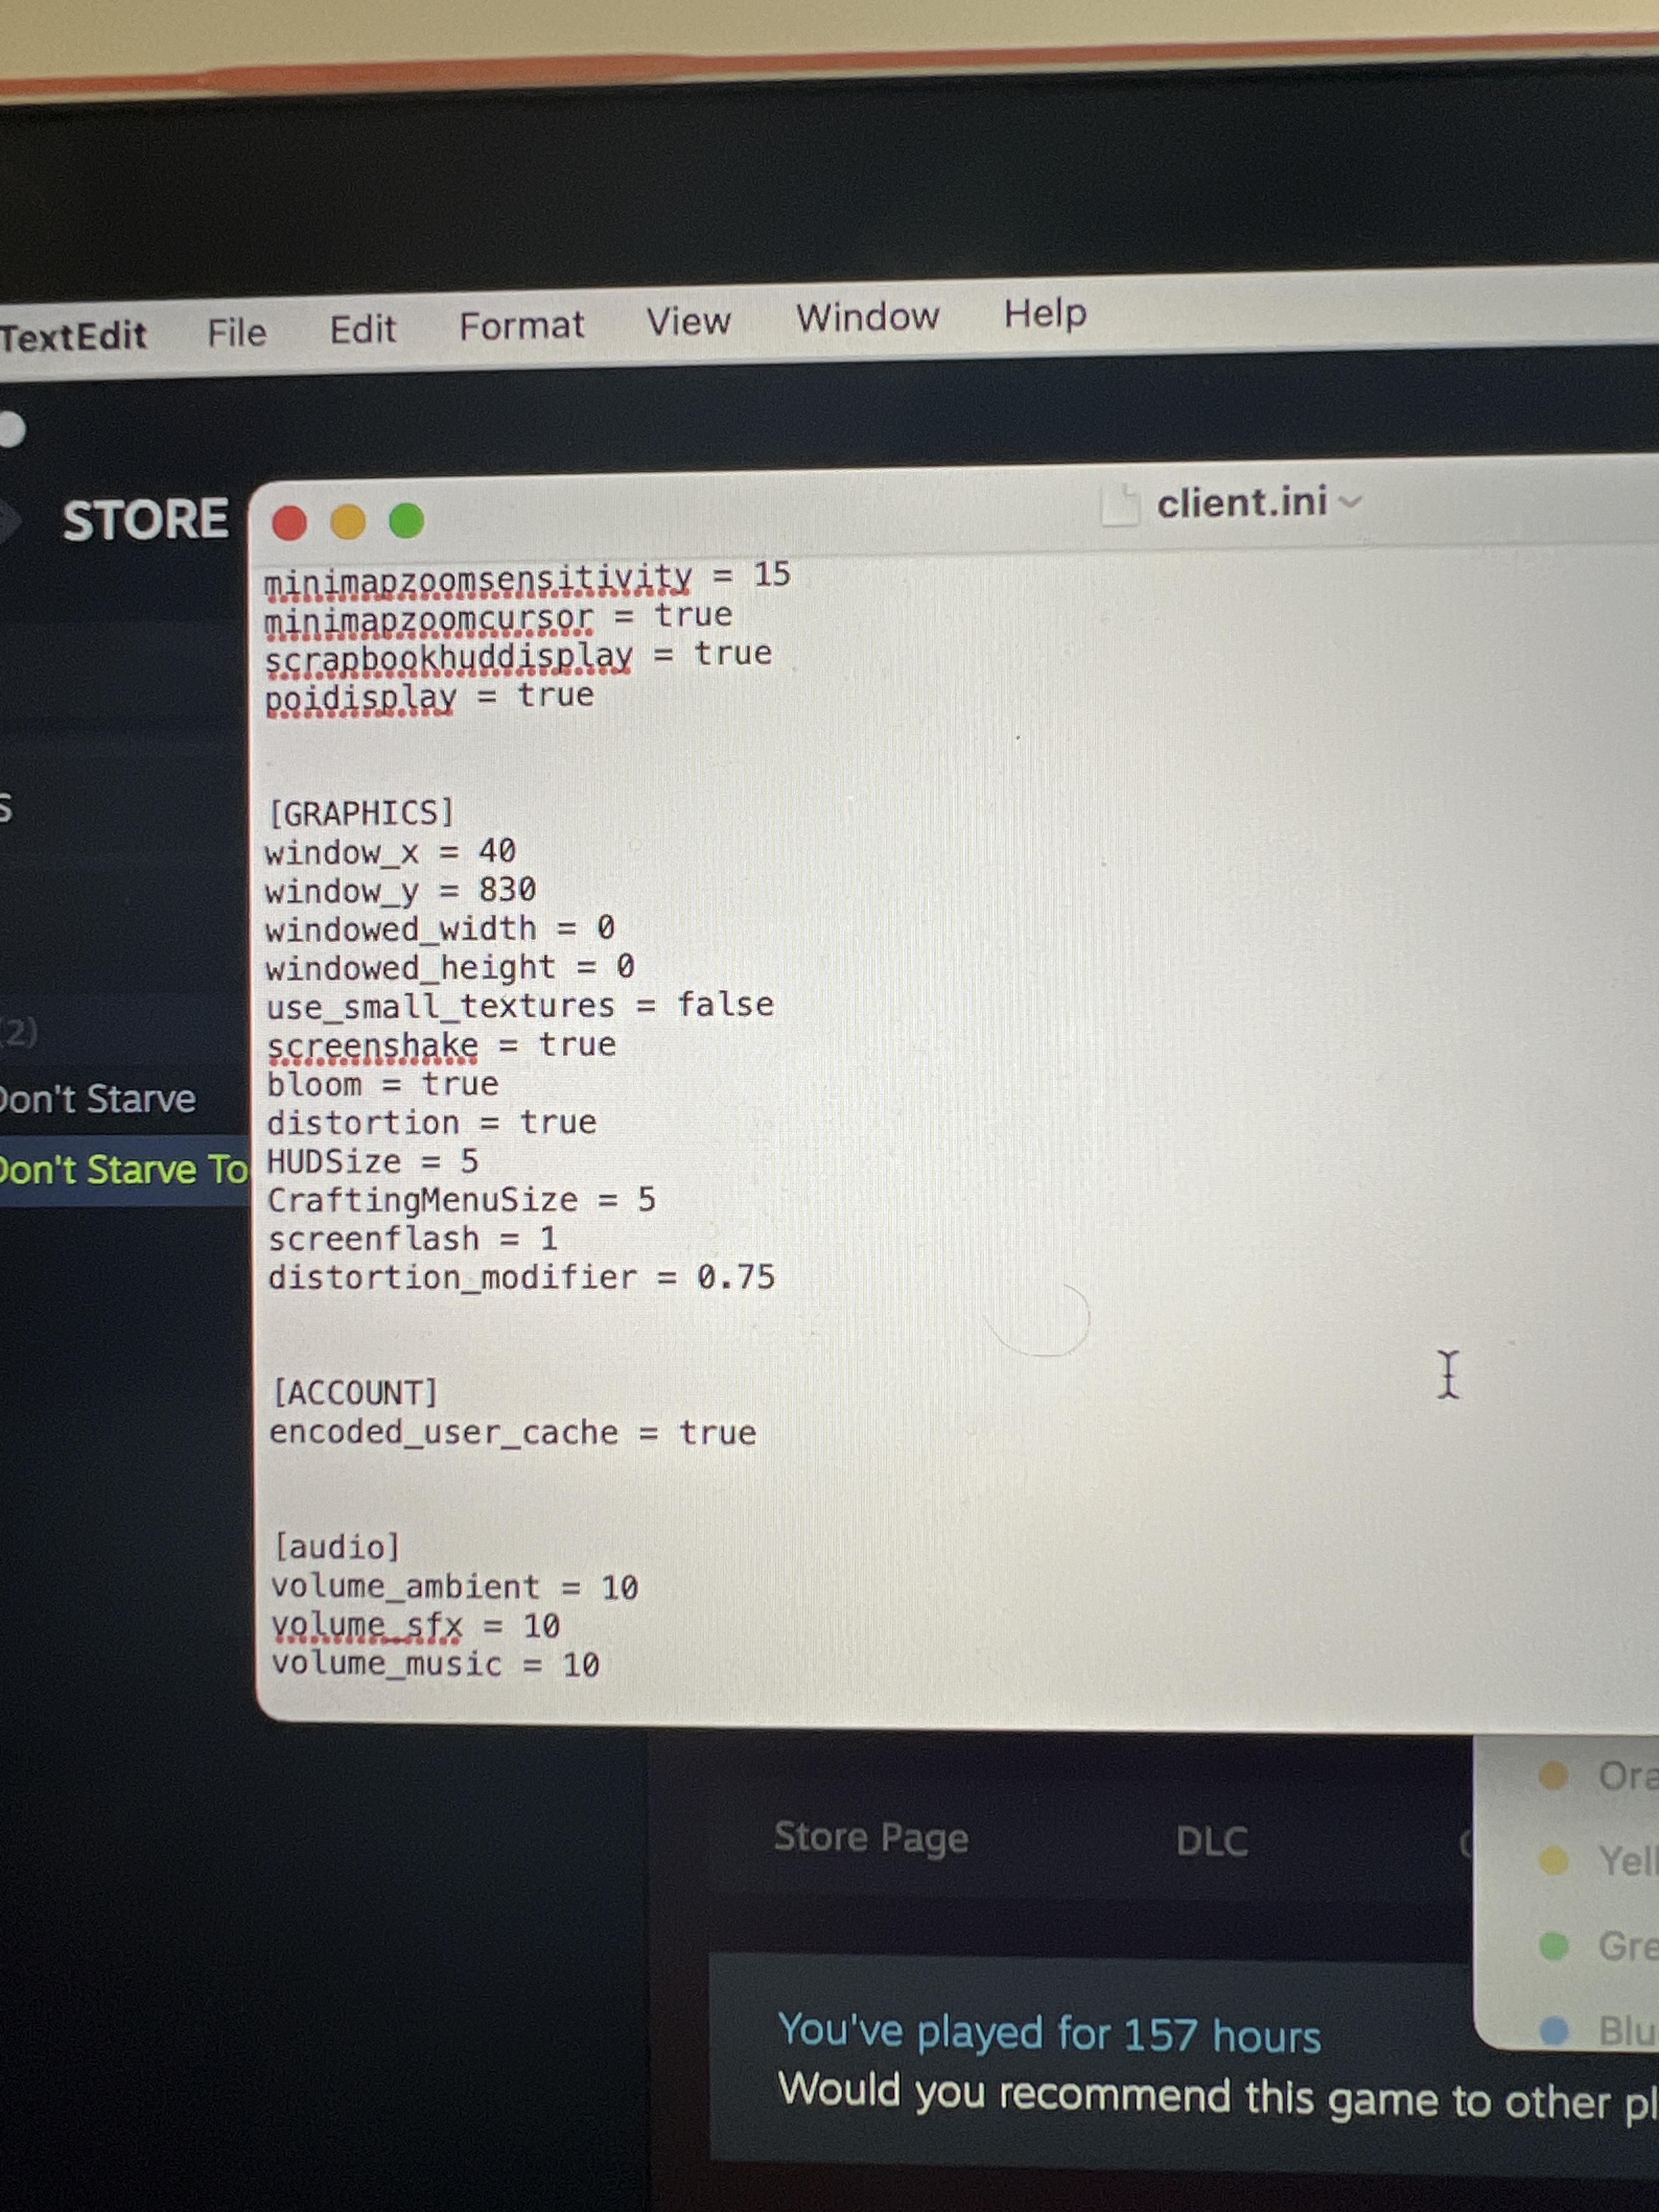Select Don't Starve Together library entry

coord(122,1169)
